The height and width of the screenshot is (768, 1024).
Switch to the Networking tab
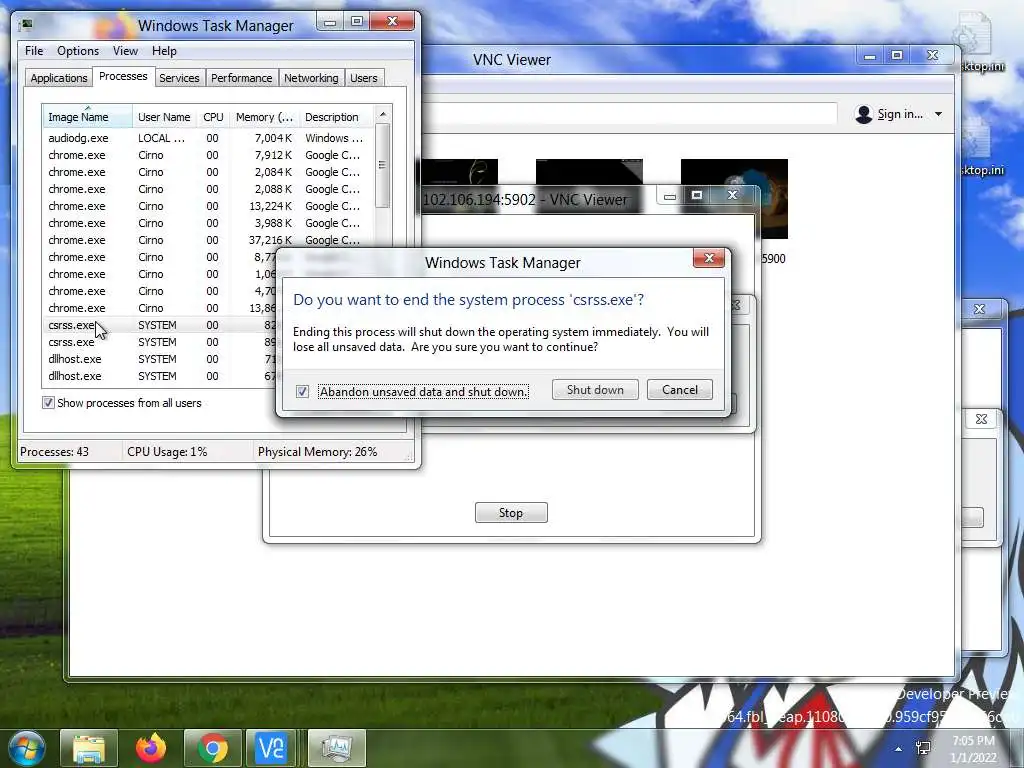[x=311, y=78]
